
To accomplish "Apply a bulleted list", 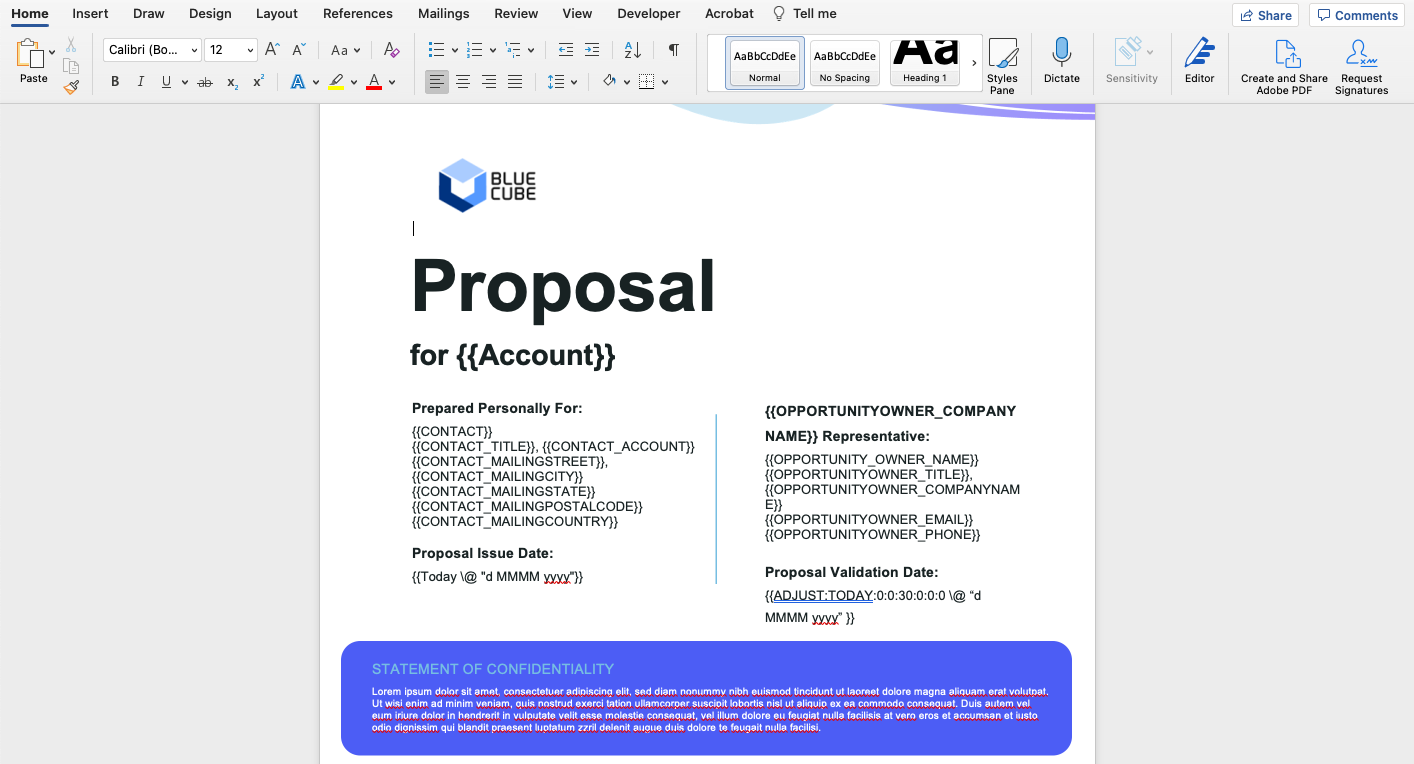I will [436, 50].
